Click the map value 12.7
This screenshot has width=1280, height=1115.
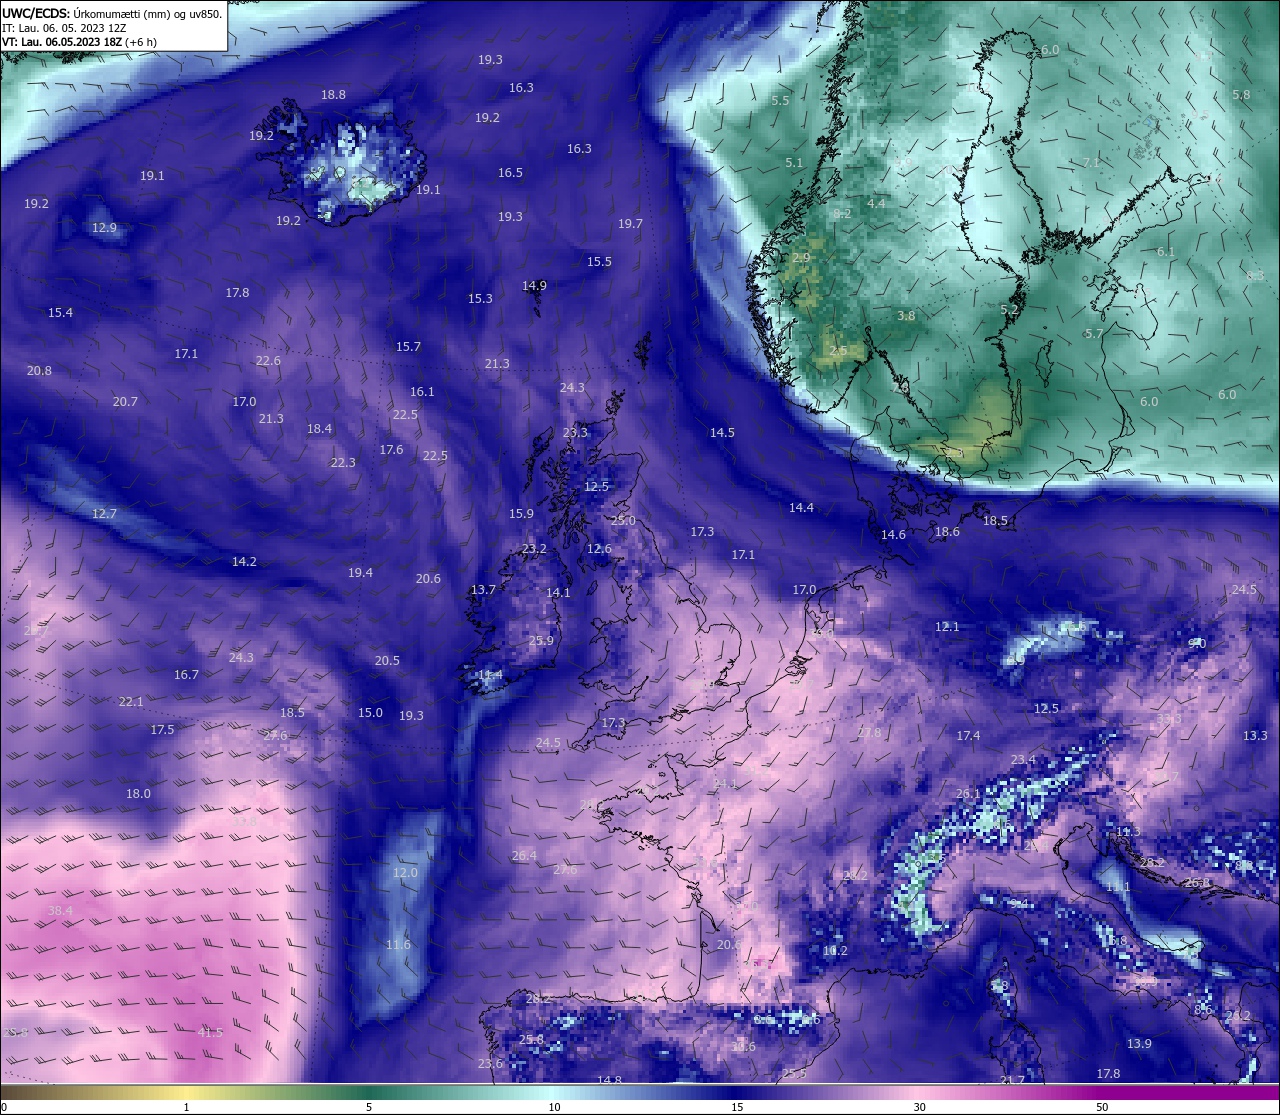click(x=104, y=514)
